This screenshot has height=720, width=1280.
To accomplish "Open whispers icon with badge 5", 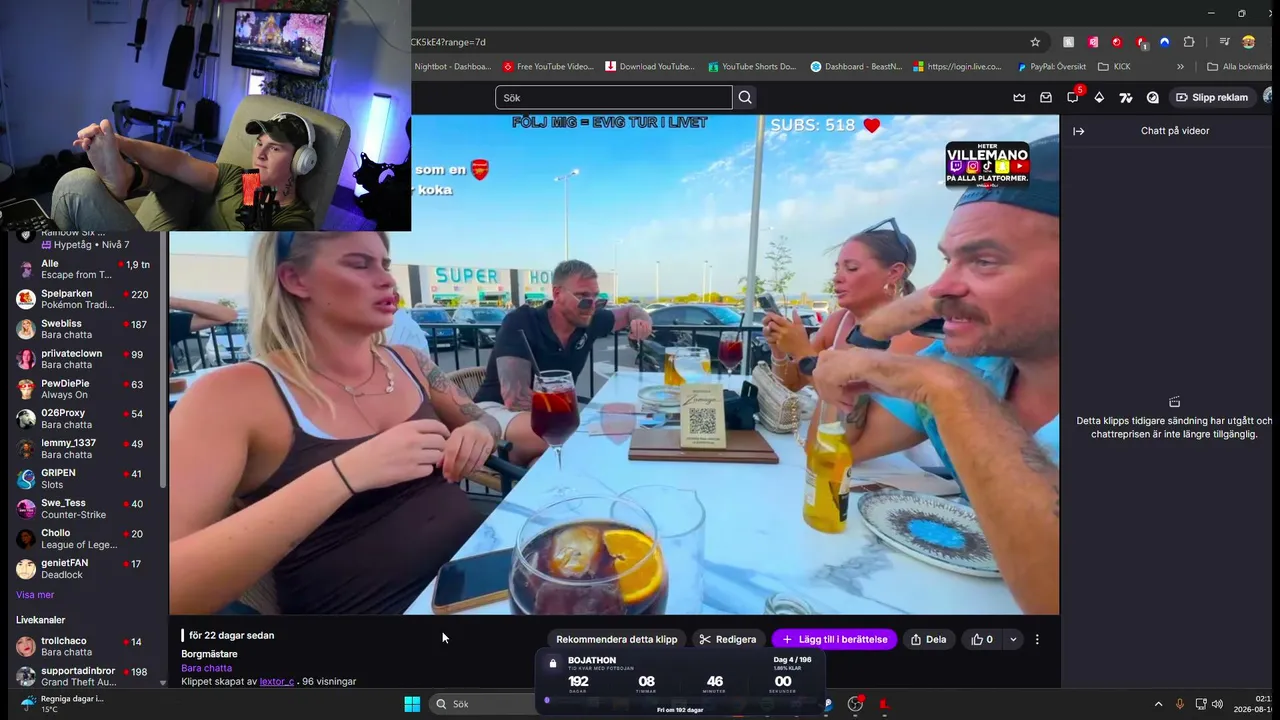I will point(1073,97).
